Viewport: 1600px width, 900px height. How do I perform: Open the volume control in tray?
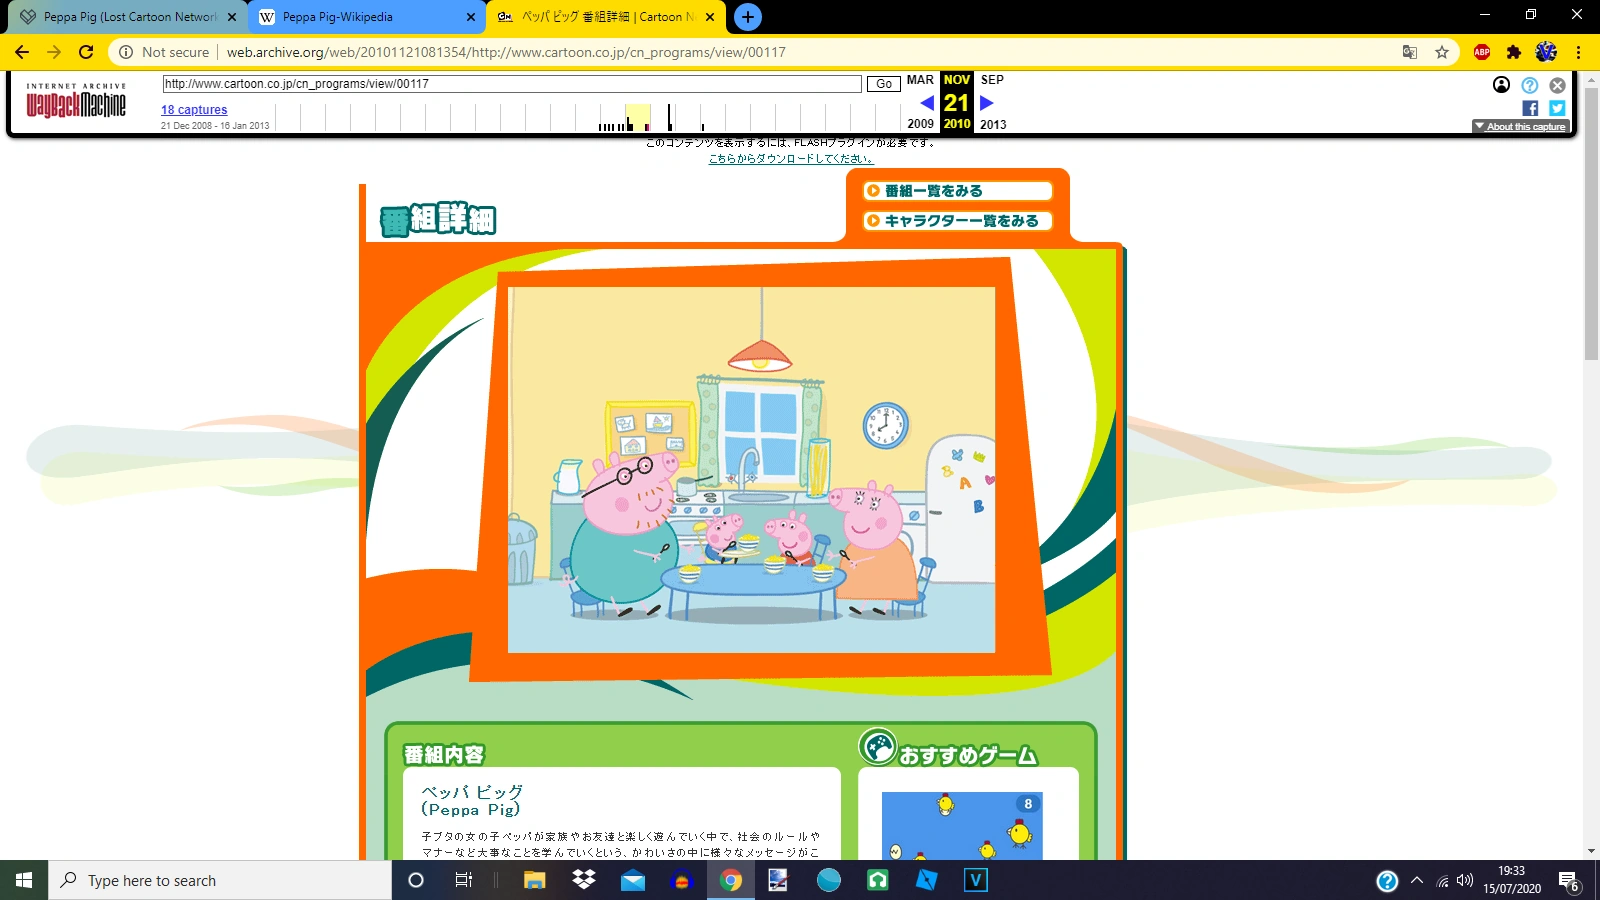pos(1465,881)
